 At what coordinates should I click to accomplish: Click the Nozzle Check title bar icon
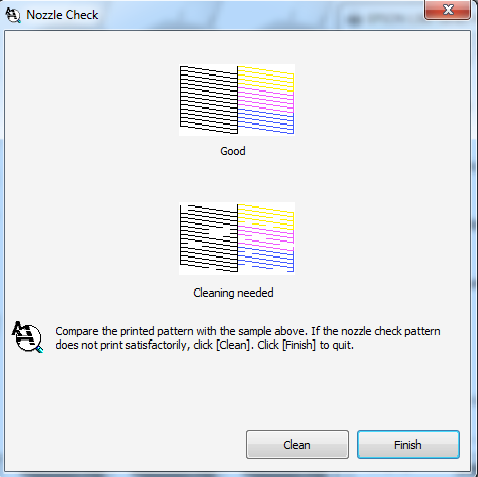pyautogui.click(x=13, y=15)
